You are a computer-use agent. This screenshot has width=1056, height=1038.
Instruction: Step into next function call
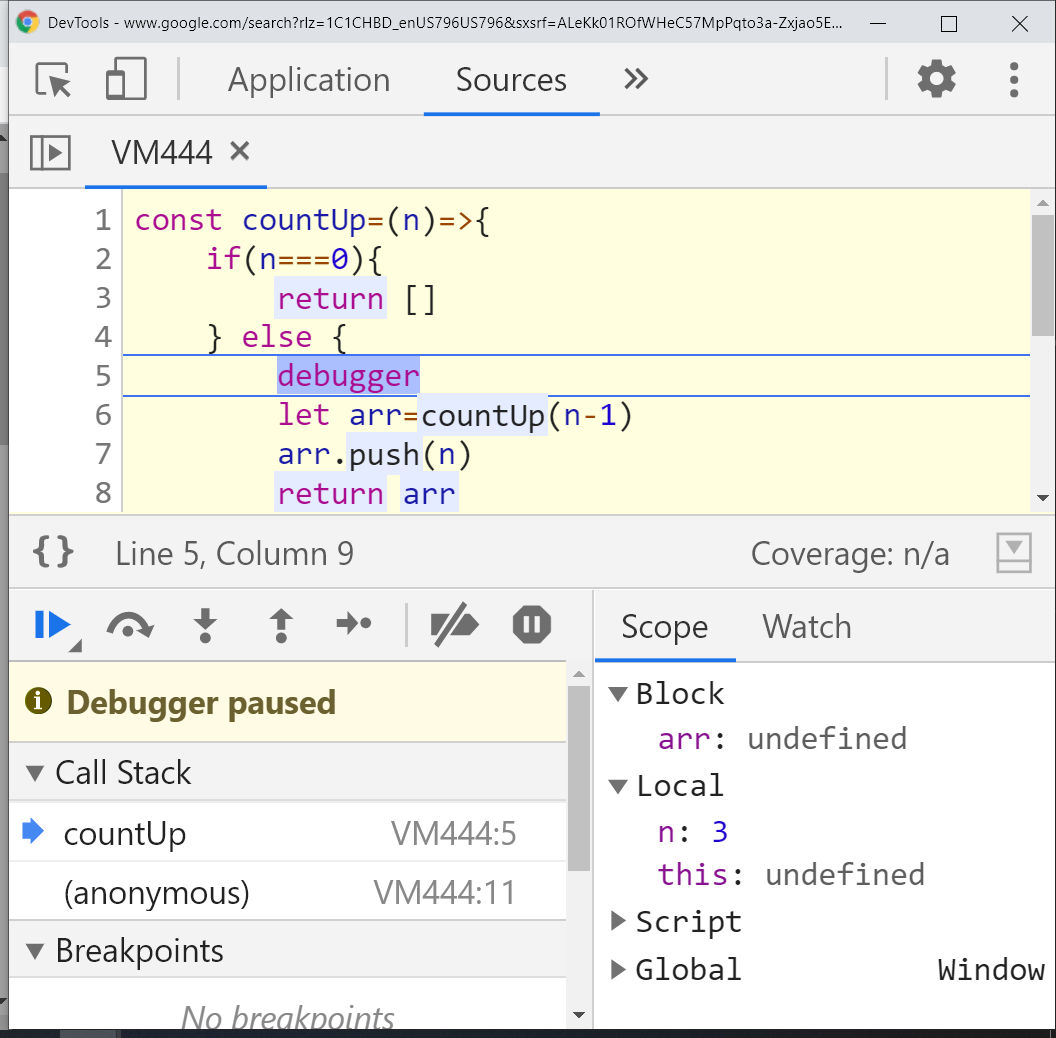[x=205, y=625]
